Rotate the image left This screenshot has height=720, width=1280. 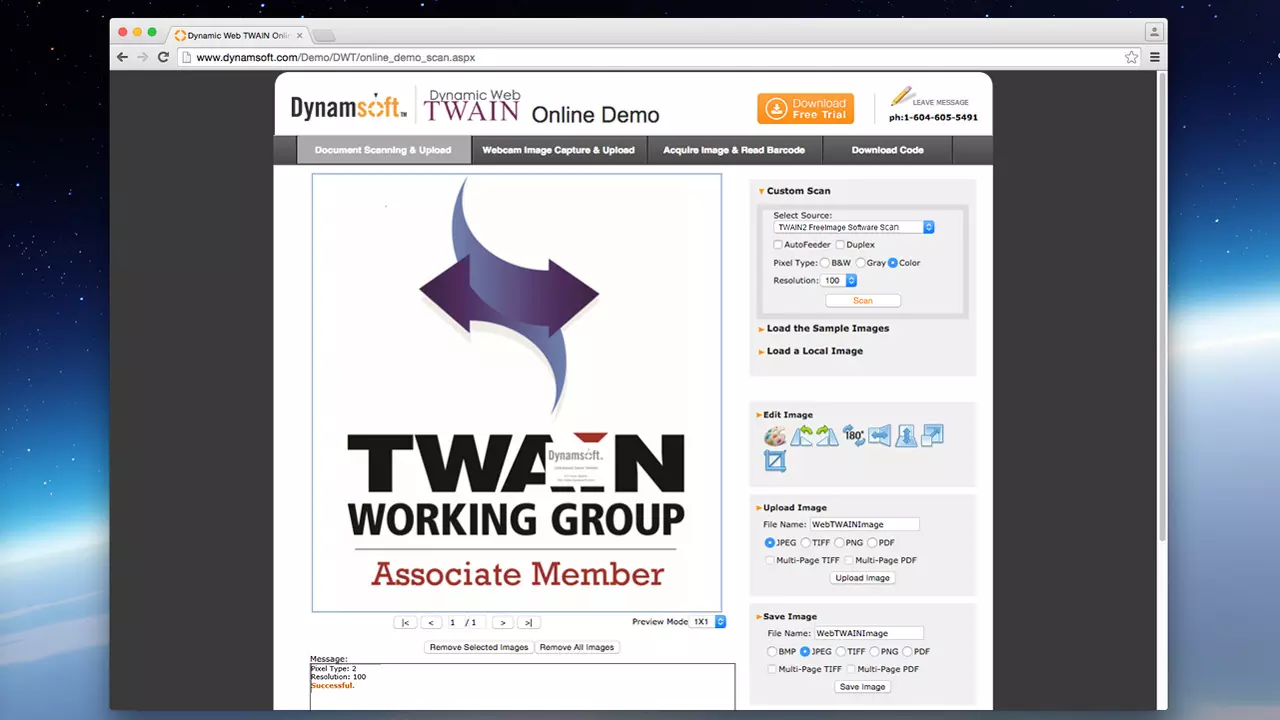pyautogui.click(x=801, y=436)
